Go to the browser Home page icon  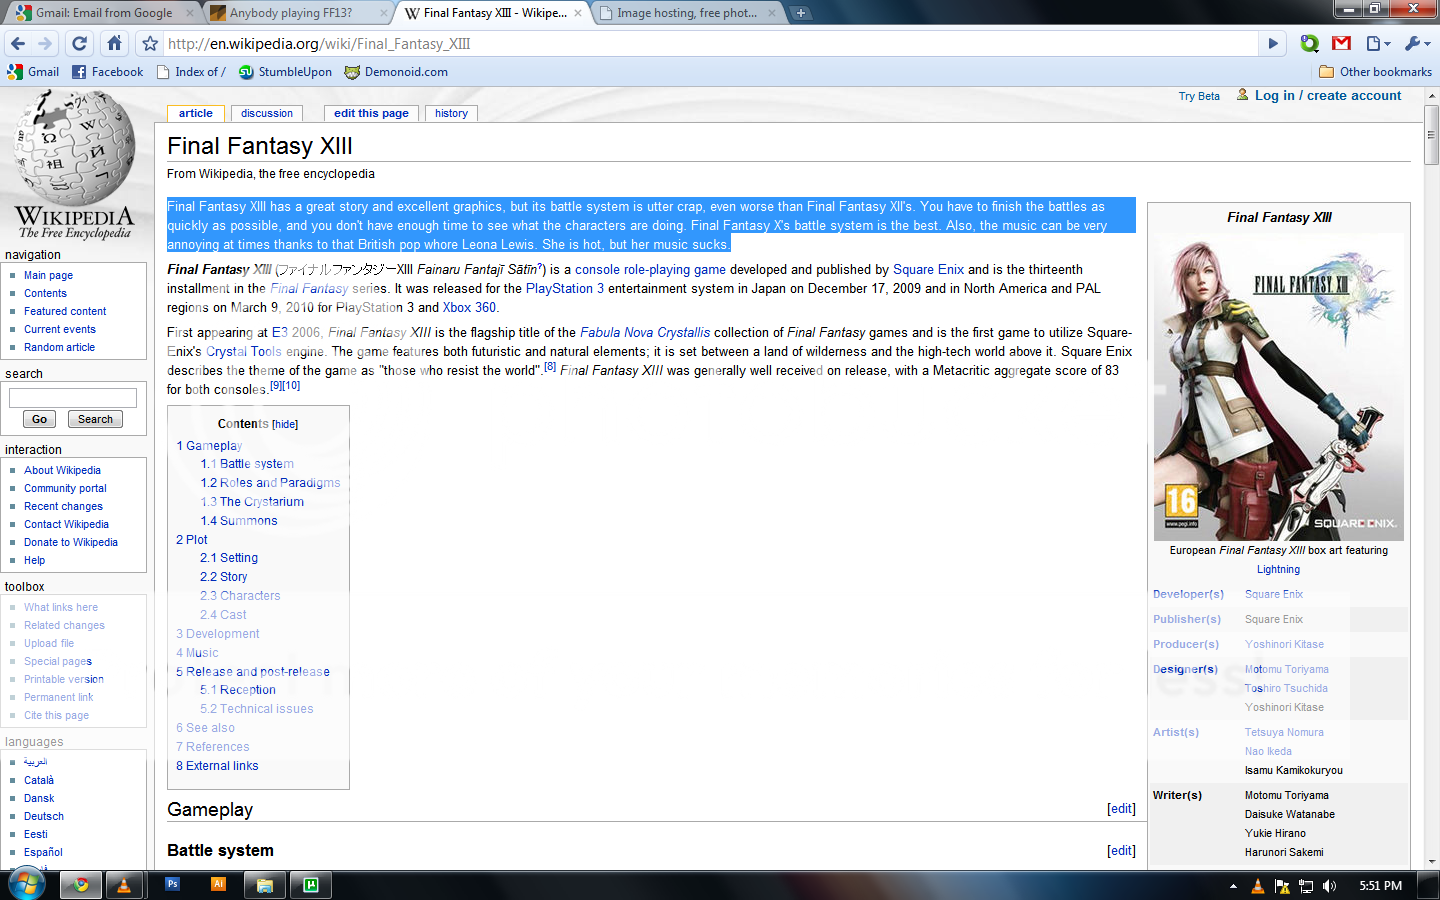pos(115,43)
